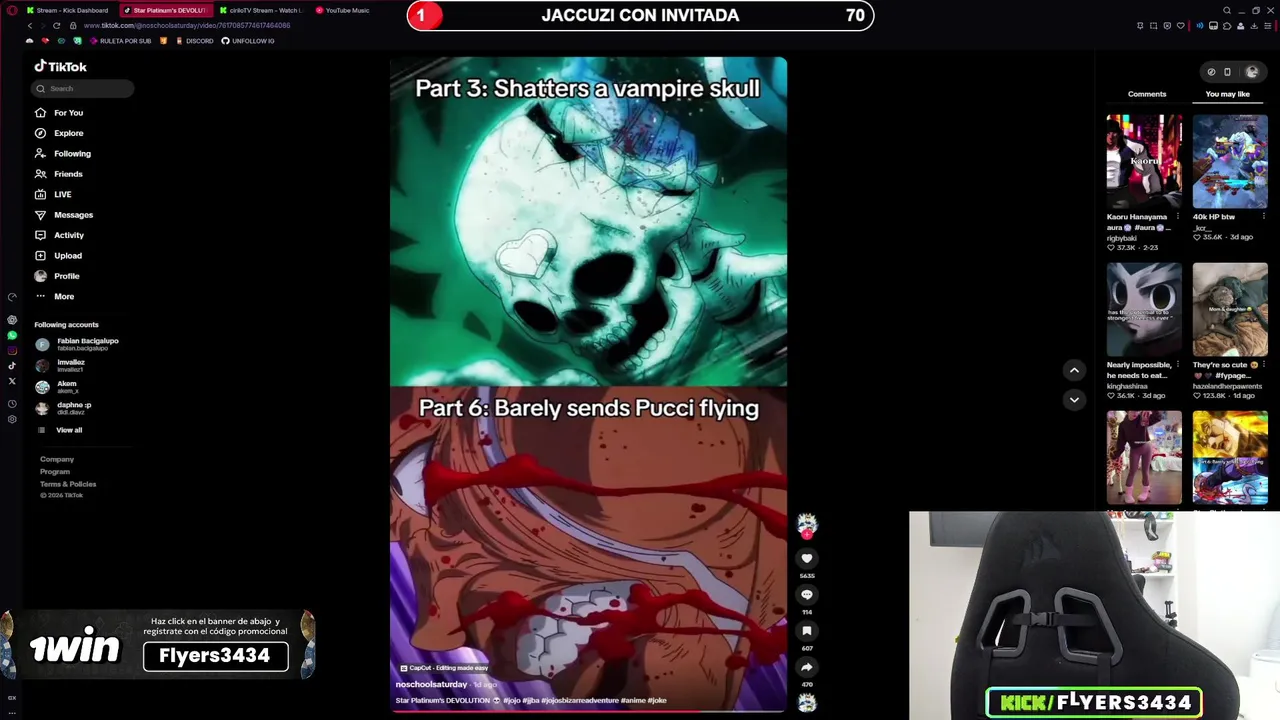
Task: Click the TikTok logo
Action: click(61, 66)
